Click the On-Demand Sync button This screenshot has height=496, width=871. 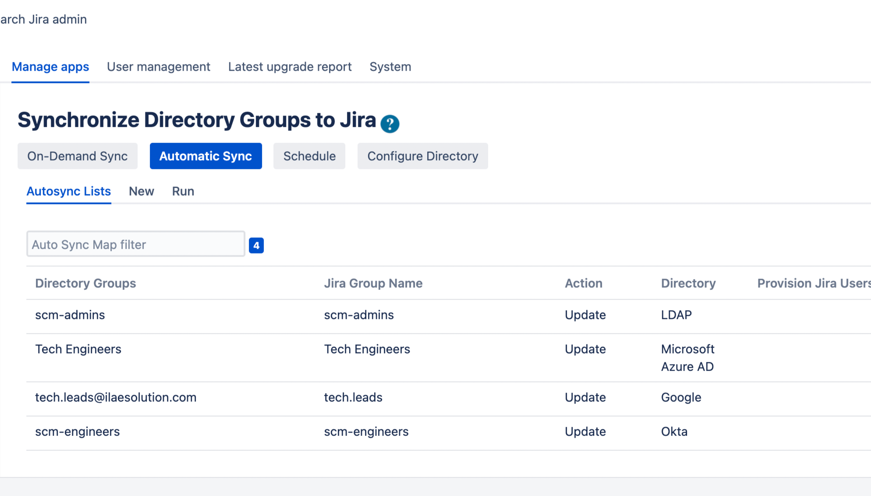[77, 156]
